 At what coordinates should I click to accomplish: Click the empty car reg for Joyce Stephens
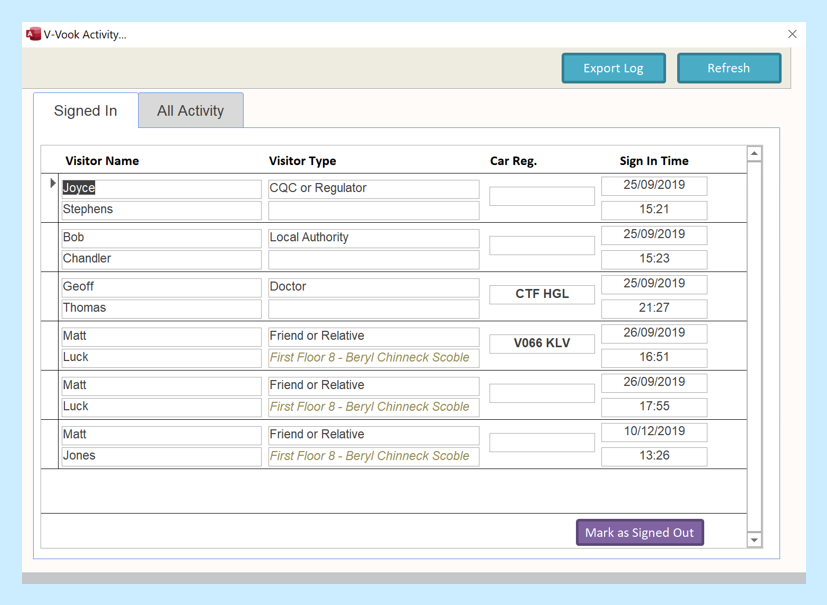coord(542,196)
